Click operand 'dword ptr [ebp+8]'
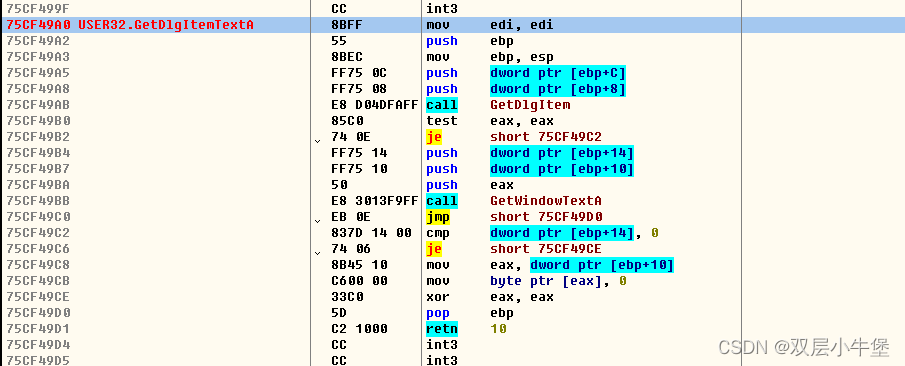Screen dimensions: 905x366 click(x=558, y=89)
